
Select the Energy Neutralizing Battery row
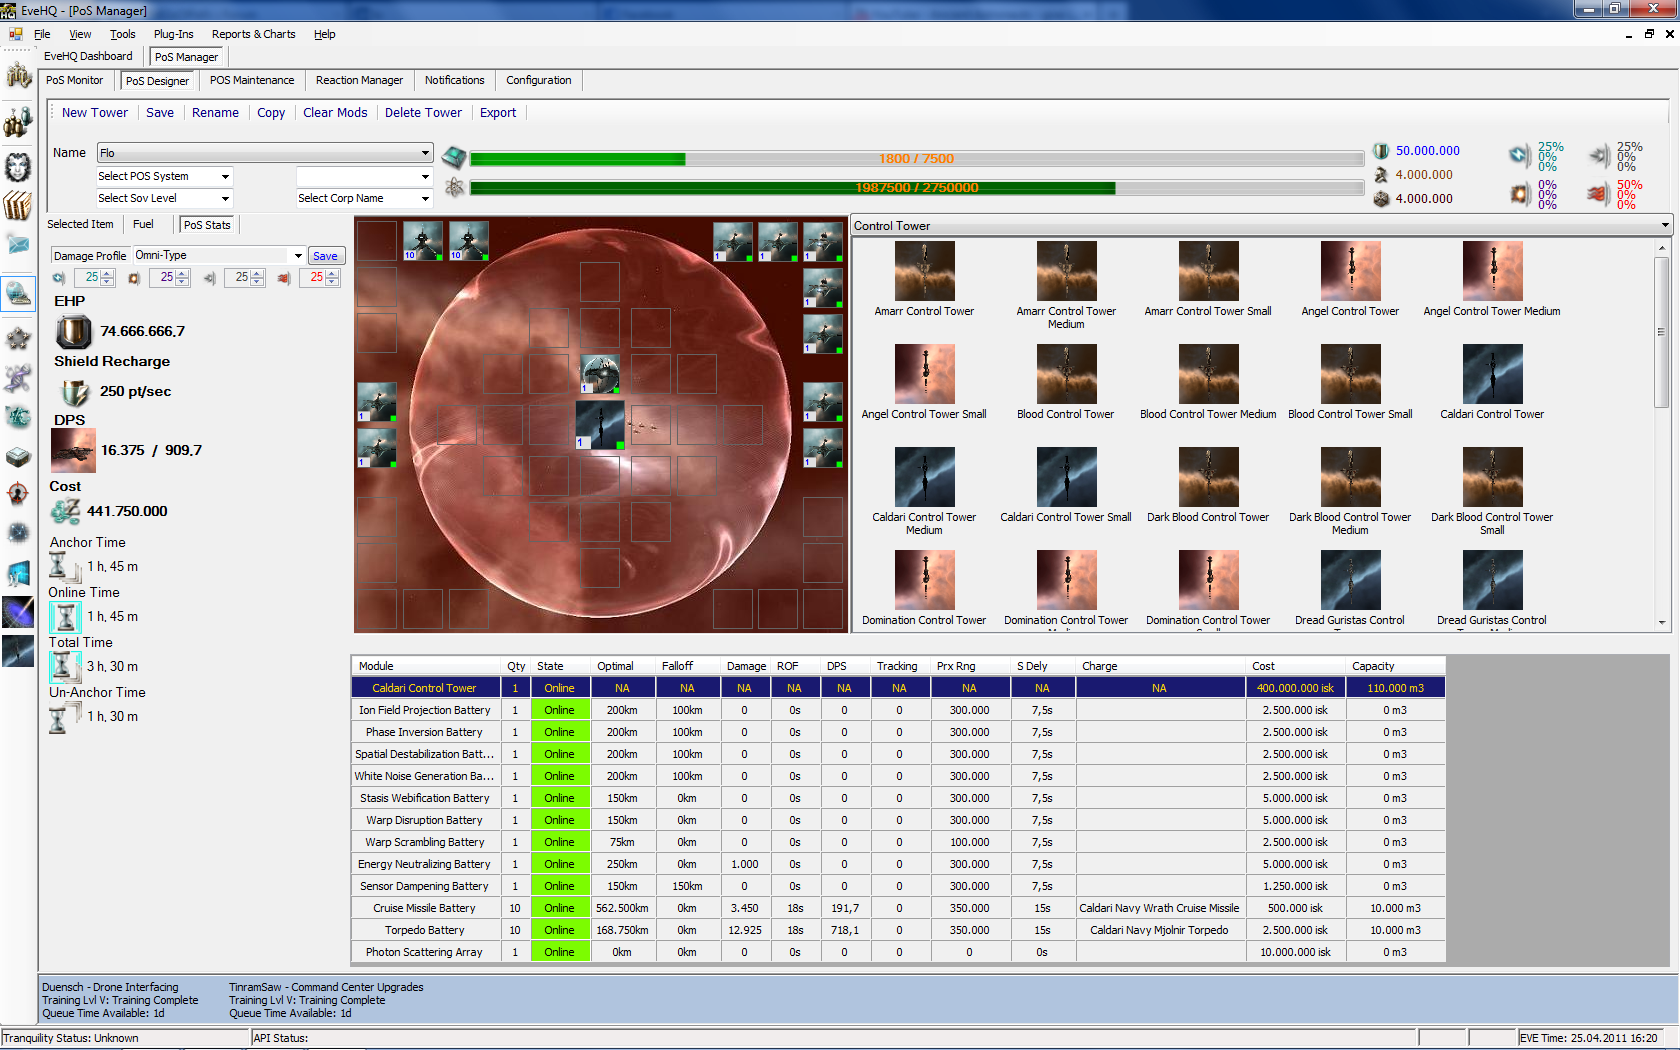pos(898,864)
